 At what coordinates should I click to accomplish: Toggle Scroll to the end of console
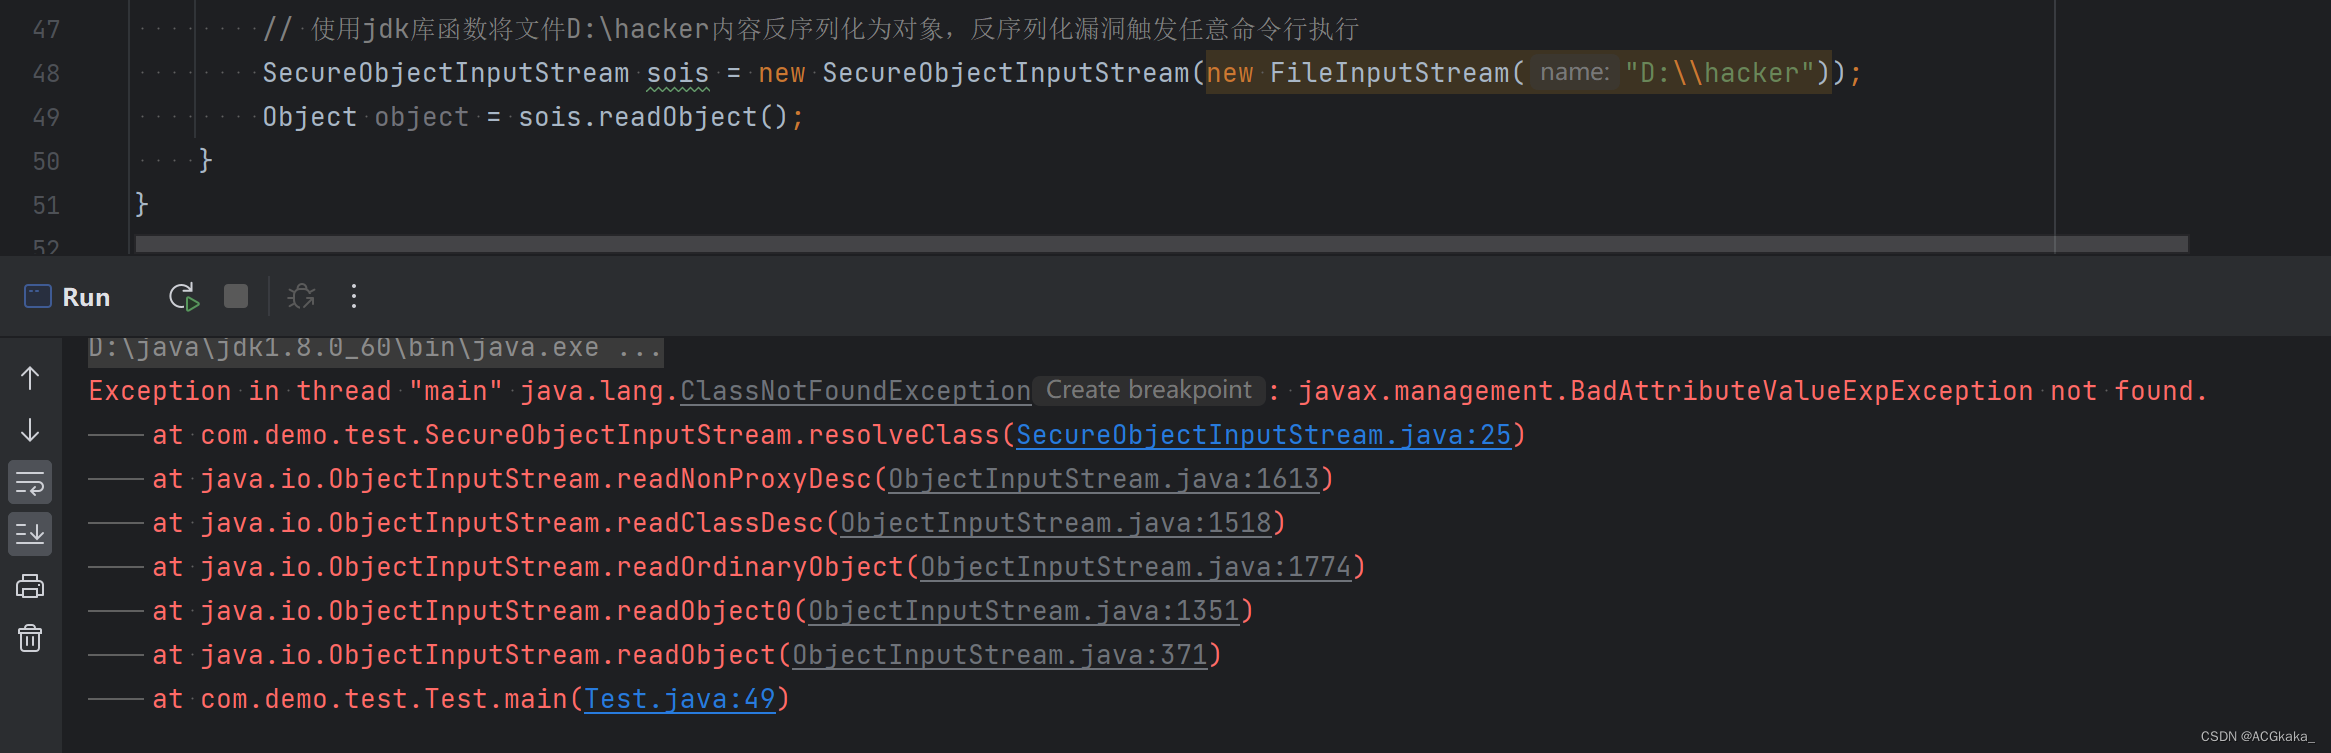coord(30,534)
